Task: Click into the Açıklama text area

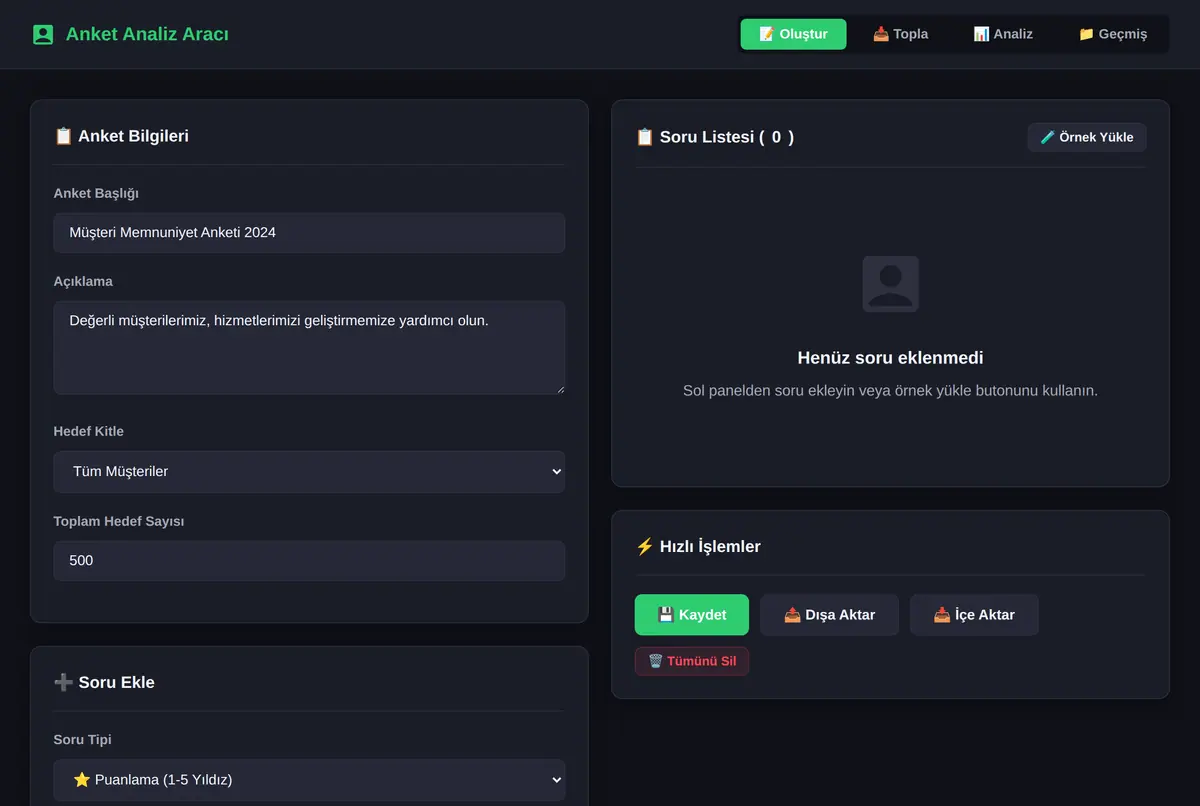Action: [x=309, y=348]
